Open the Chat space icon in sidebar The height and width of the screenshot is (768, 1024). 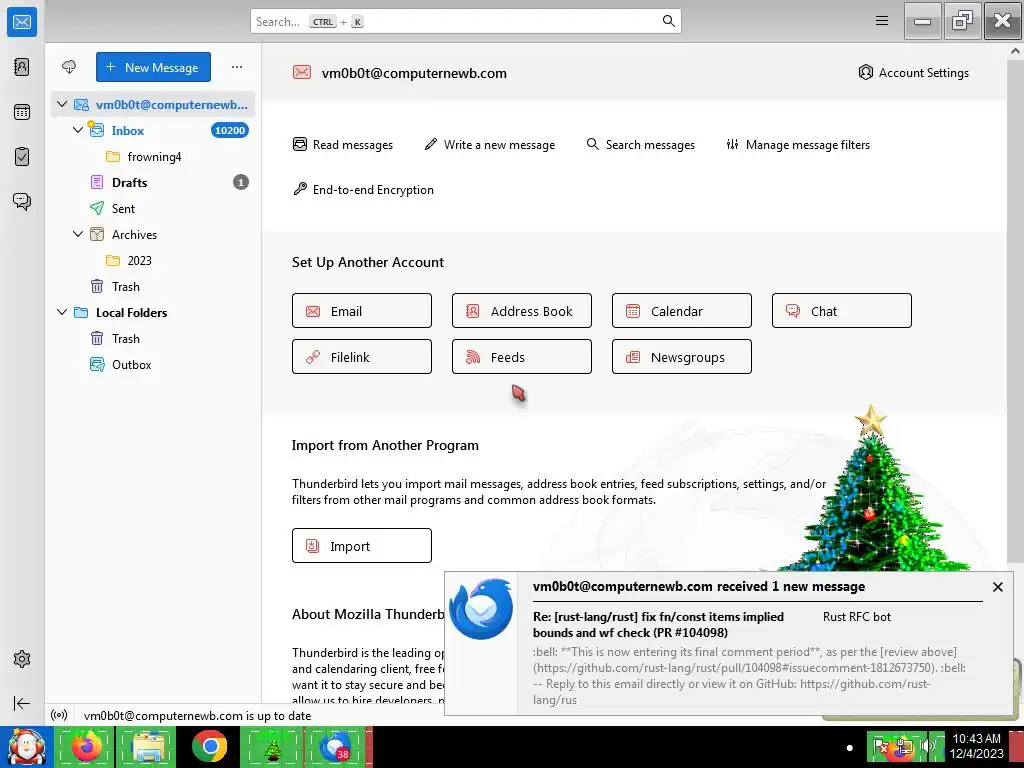coord(22,201)
